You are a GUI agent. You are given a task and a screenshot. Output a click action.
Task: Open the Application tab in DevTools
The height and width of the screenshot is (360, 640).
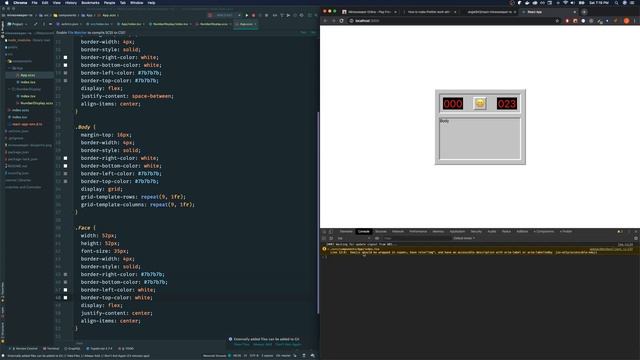[x=457, y=231]
